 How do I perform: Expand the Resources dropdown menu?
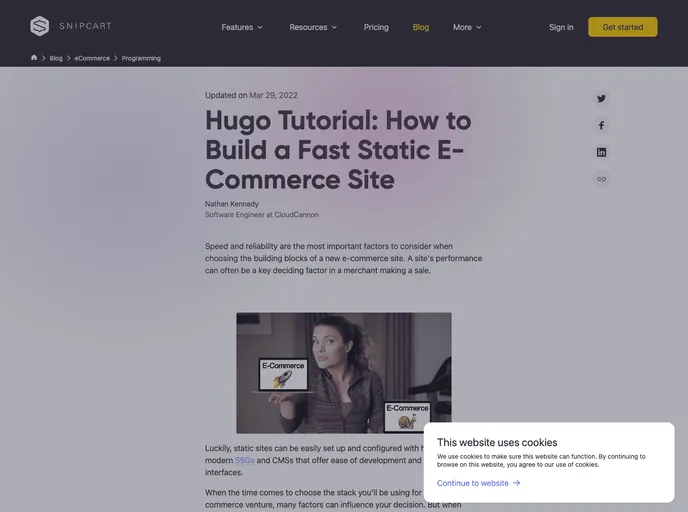[313, 27]
